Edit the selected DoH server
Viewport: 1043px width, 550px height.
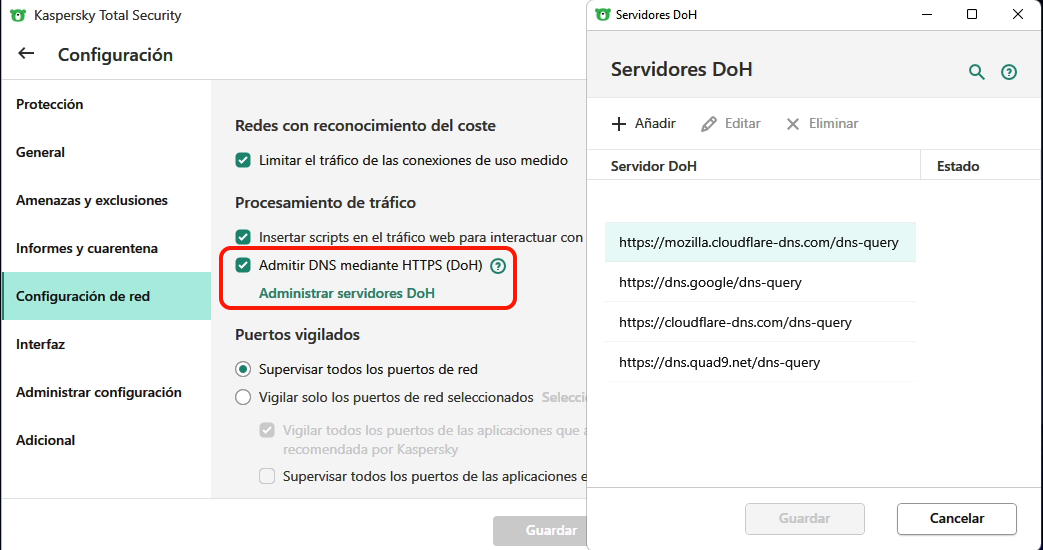point(730,123)
